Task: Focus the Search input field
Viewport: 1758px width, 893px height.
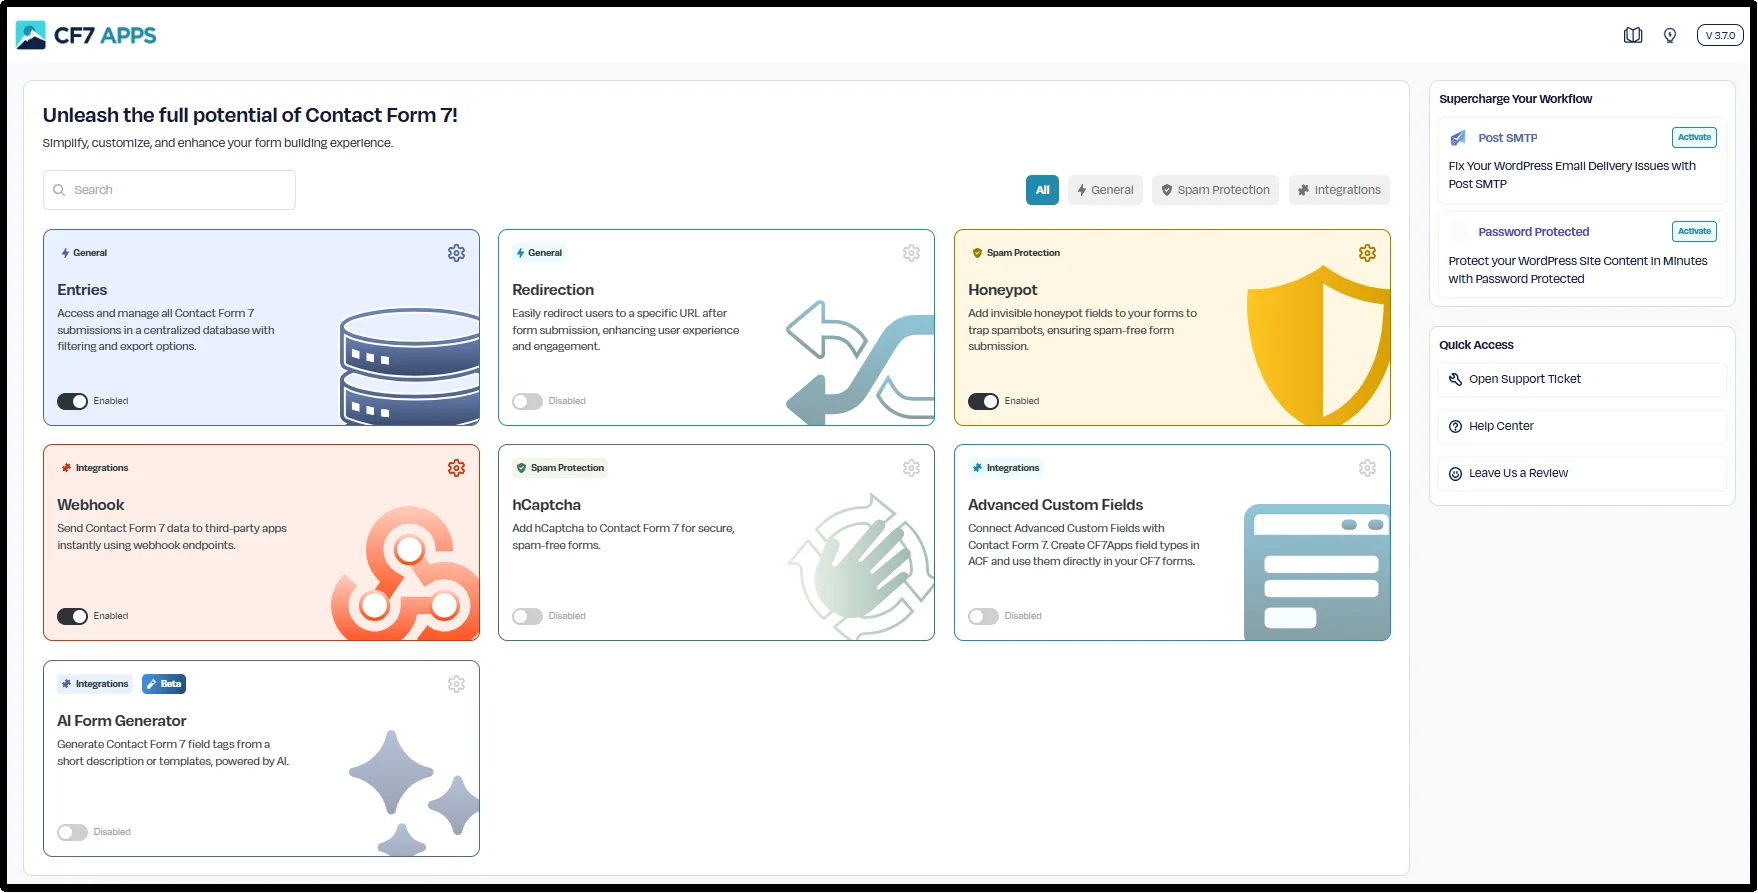Action: 169,190
